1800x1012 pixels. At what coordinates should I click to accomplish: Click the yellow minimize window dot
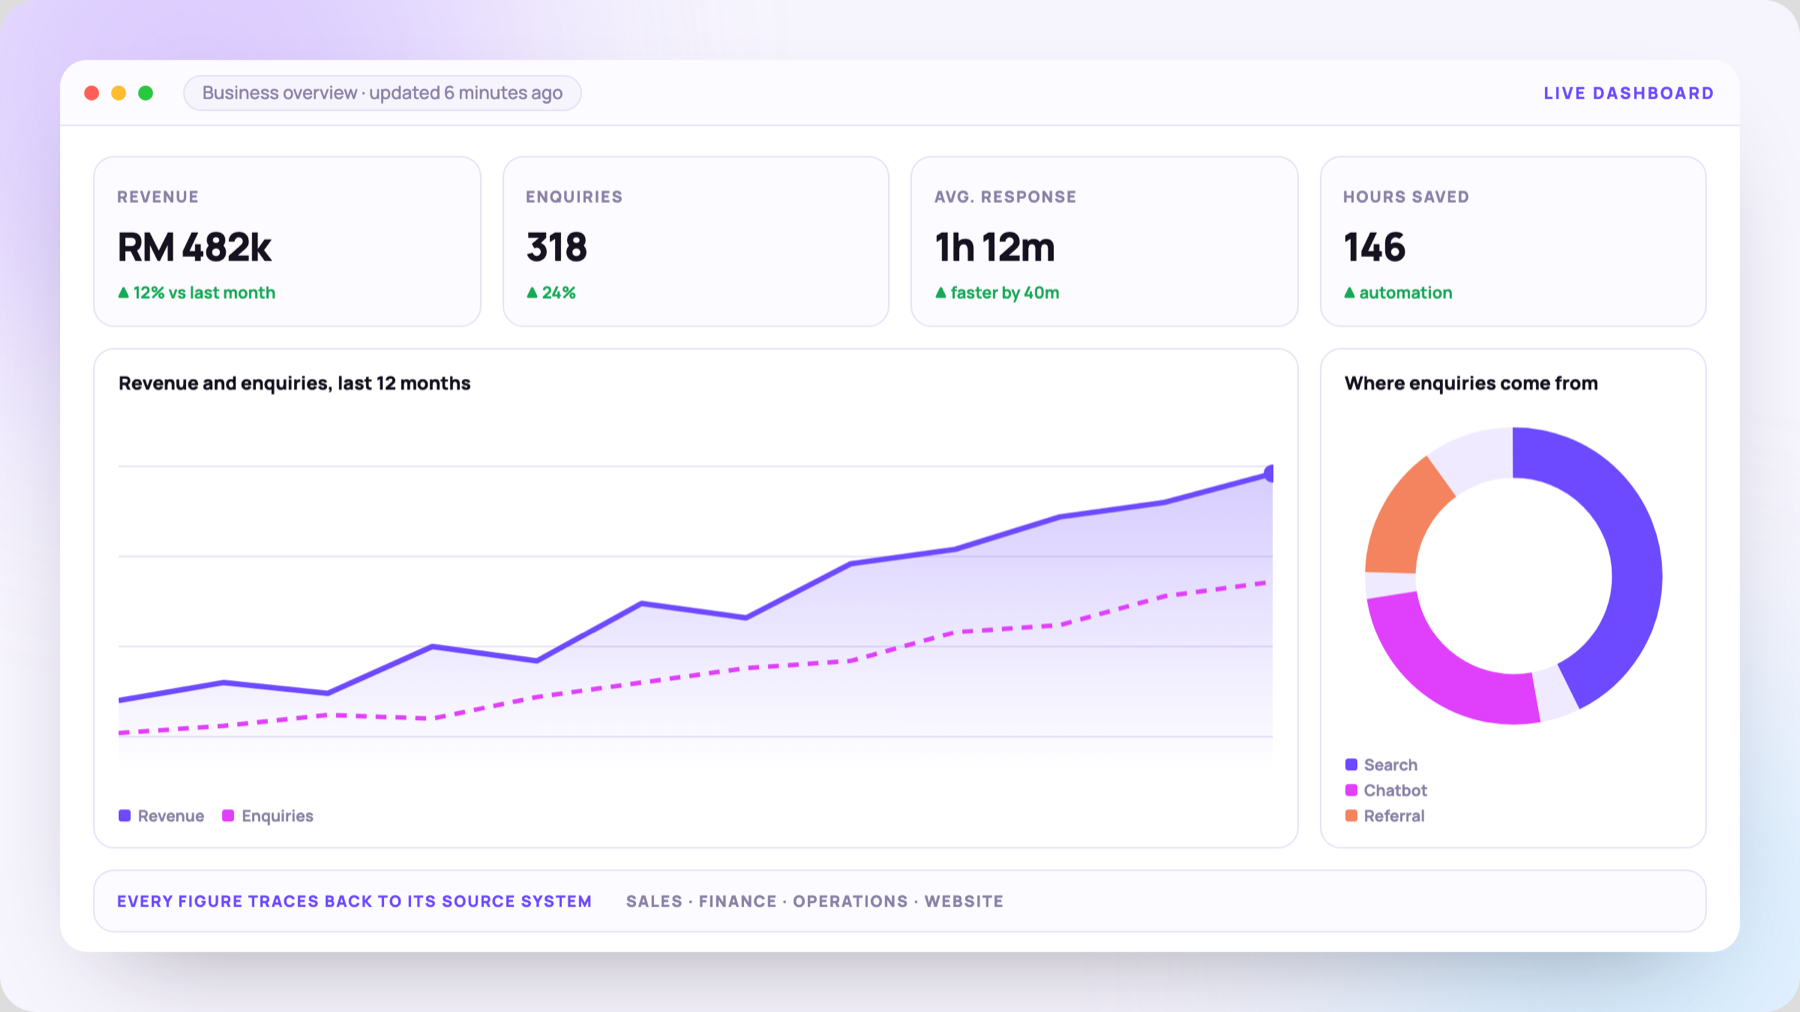tap(119, 93)
